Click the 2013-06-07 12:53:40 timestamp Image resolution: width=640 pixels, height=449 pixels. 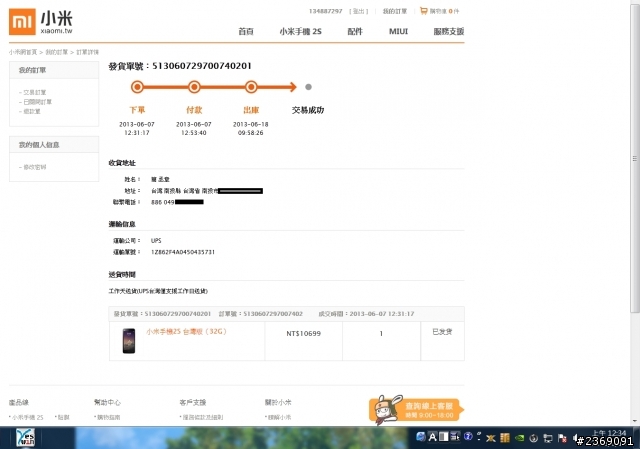(x=194, y=129)
